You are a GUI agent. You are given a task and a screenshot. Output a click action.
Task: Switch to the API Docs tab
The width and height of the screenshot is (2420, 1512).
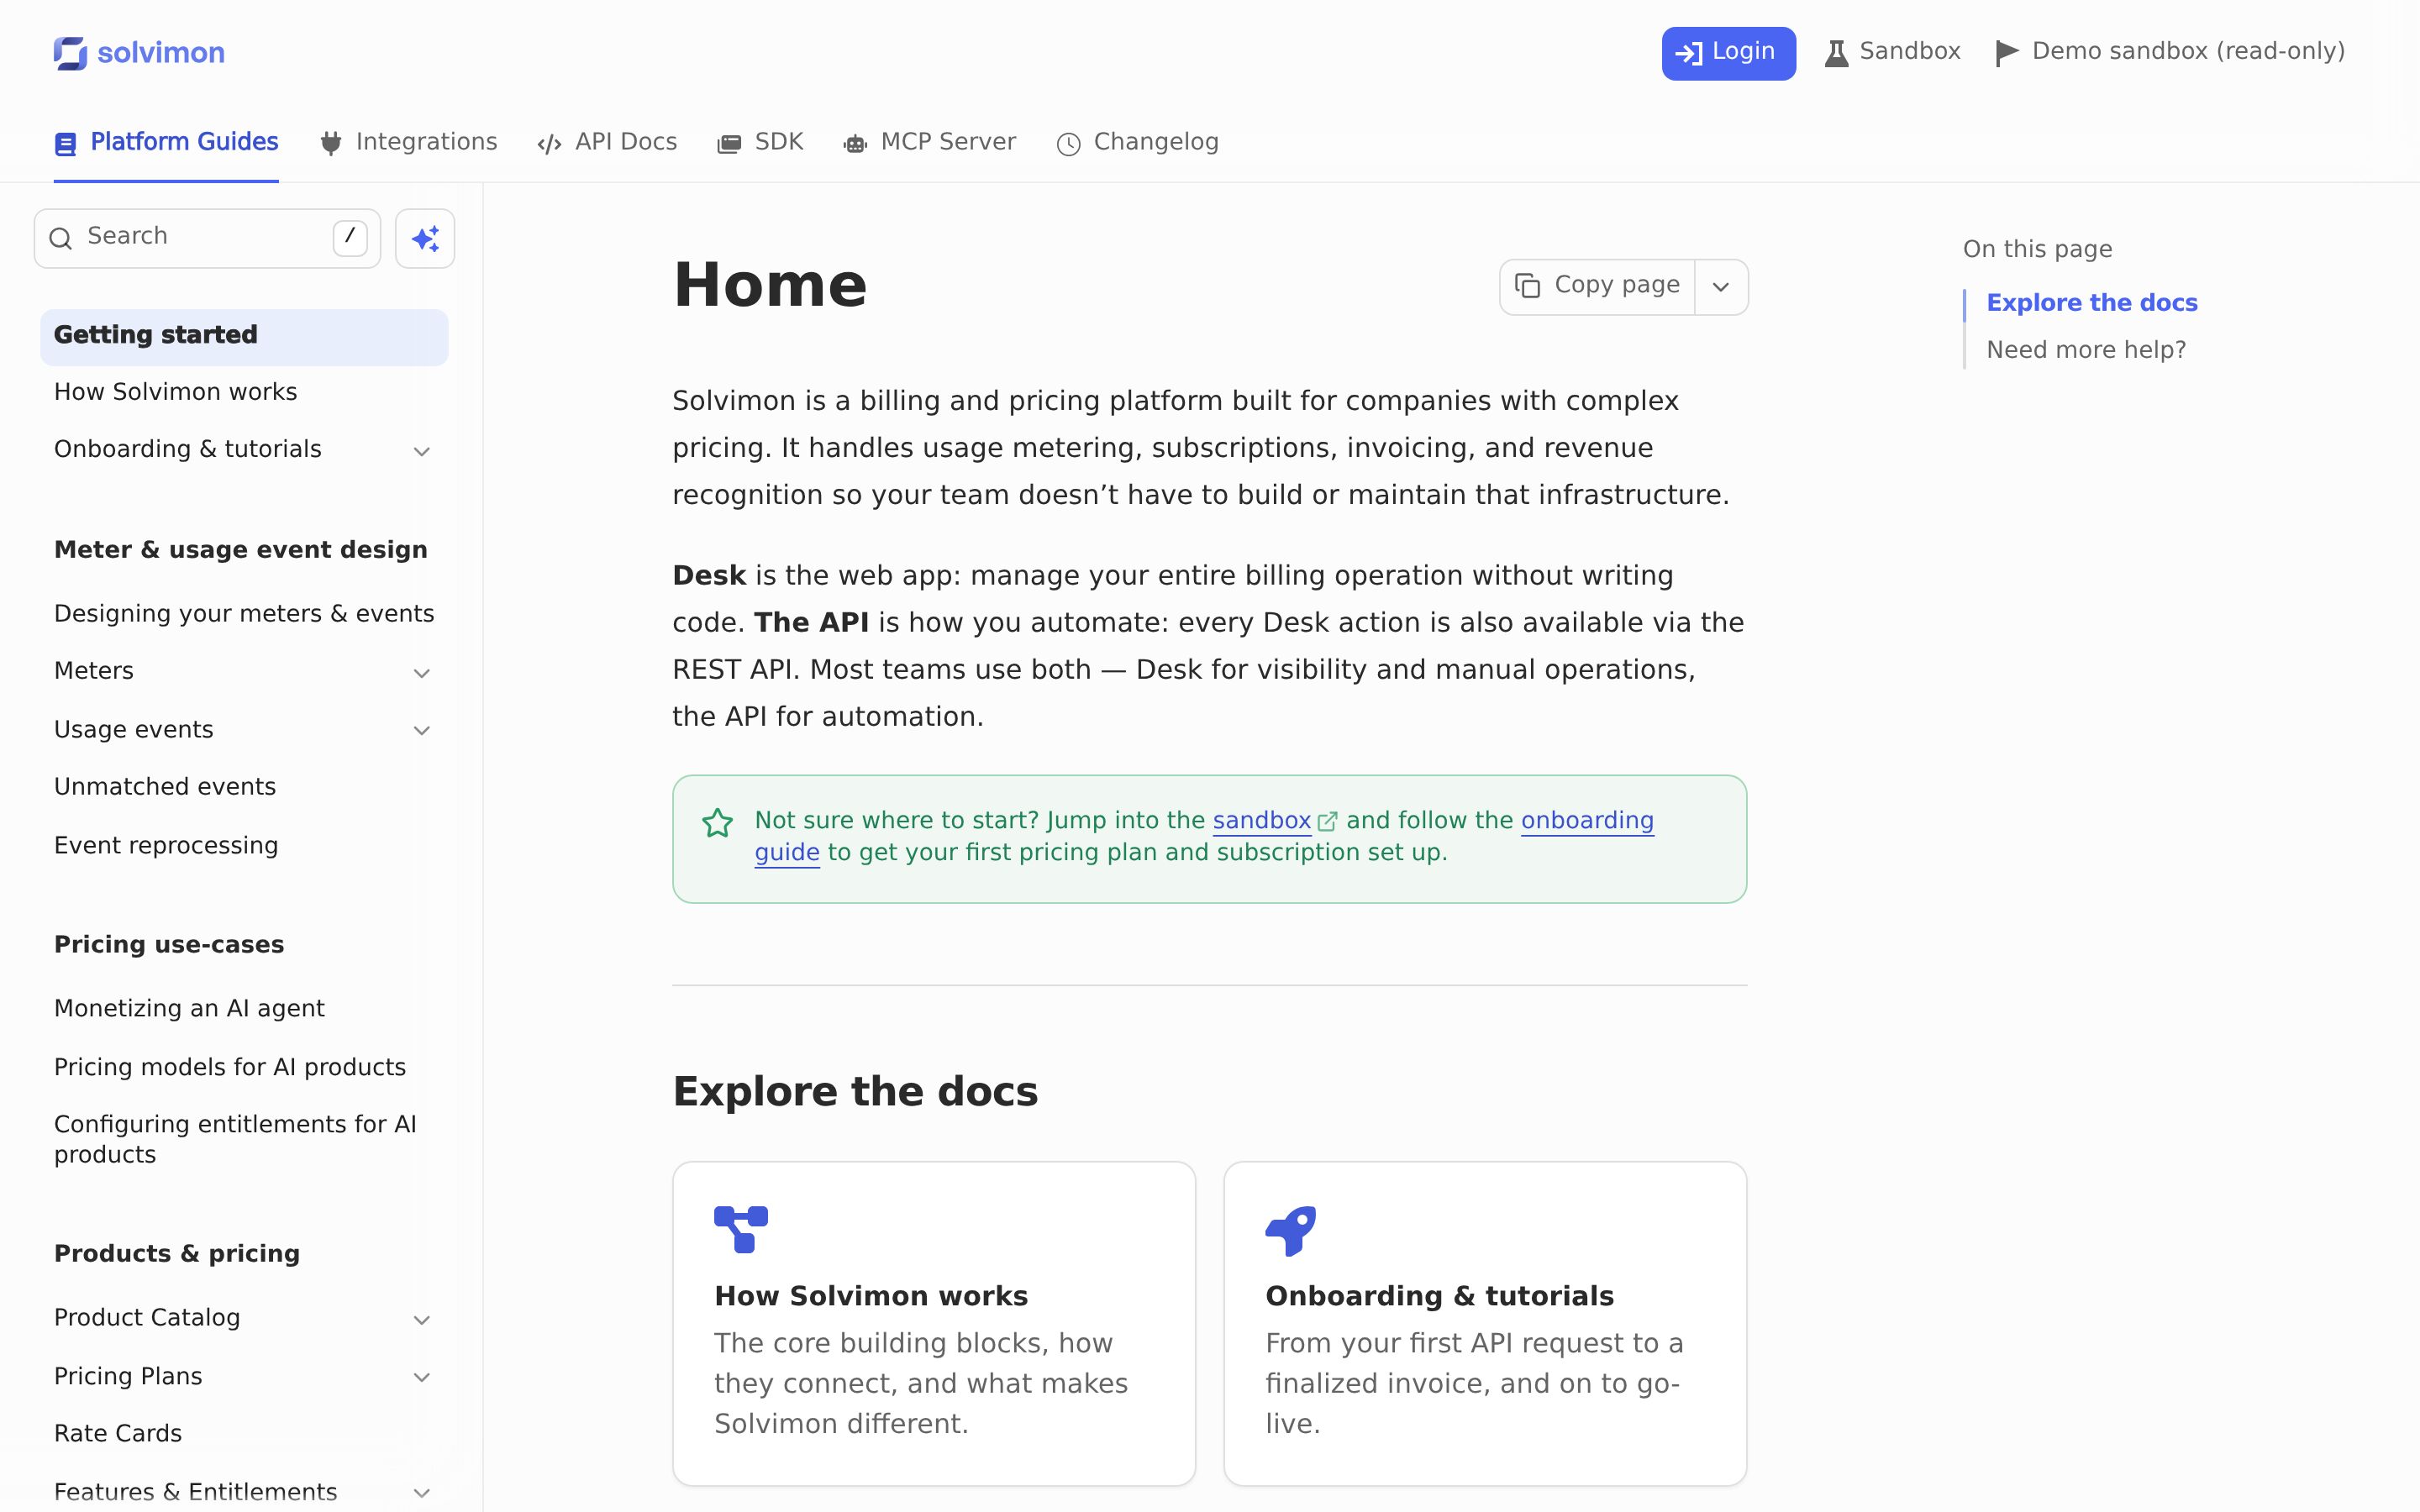tap(607, 142)
